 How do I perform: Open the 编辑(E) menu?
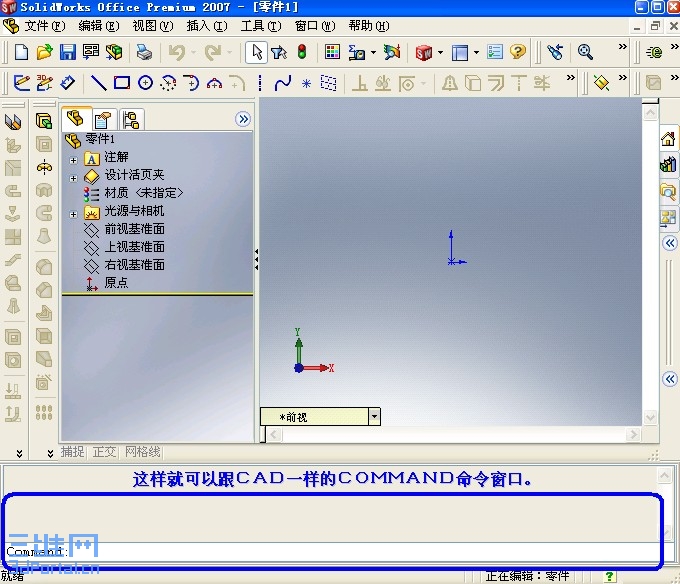pos(98,26)
